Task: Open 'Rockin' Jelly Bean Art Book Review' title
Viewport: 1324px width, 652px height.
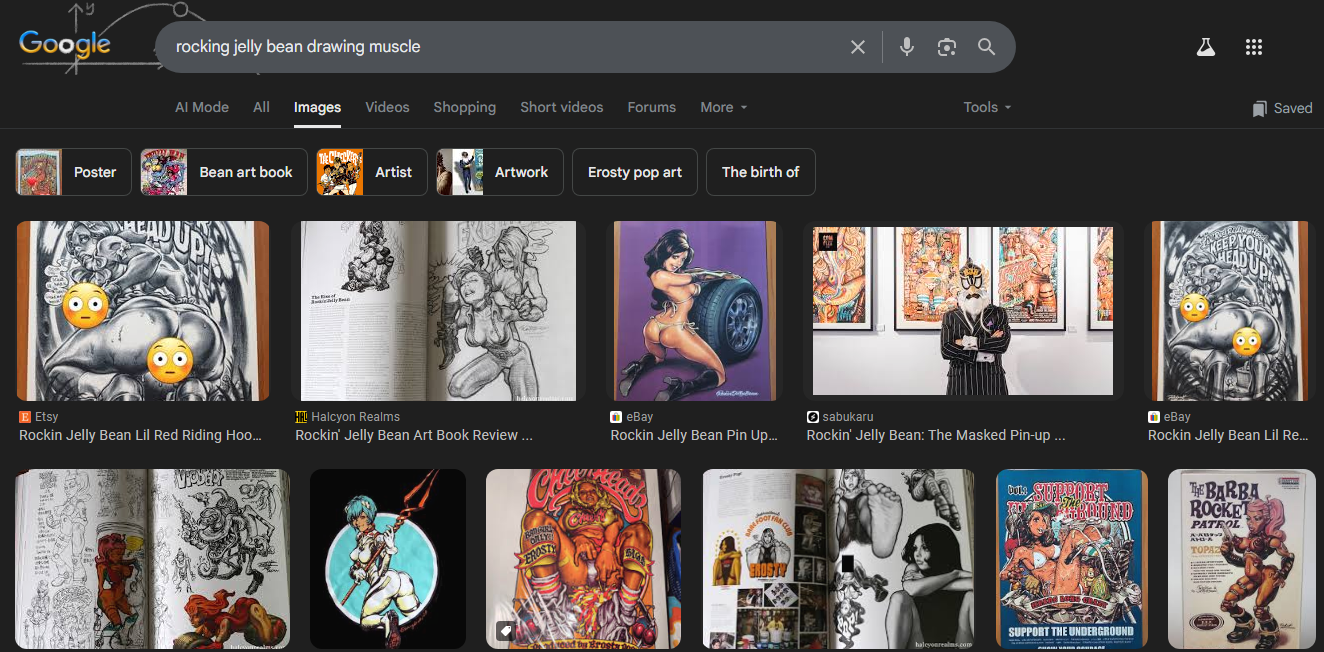Action: click(414, 435)
